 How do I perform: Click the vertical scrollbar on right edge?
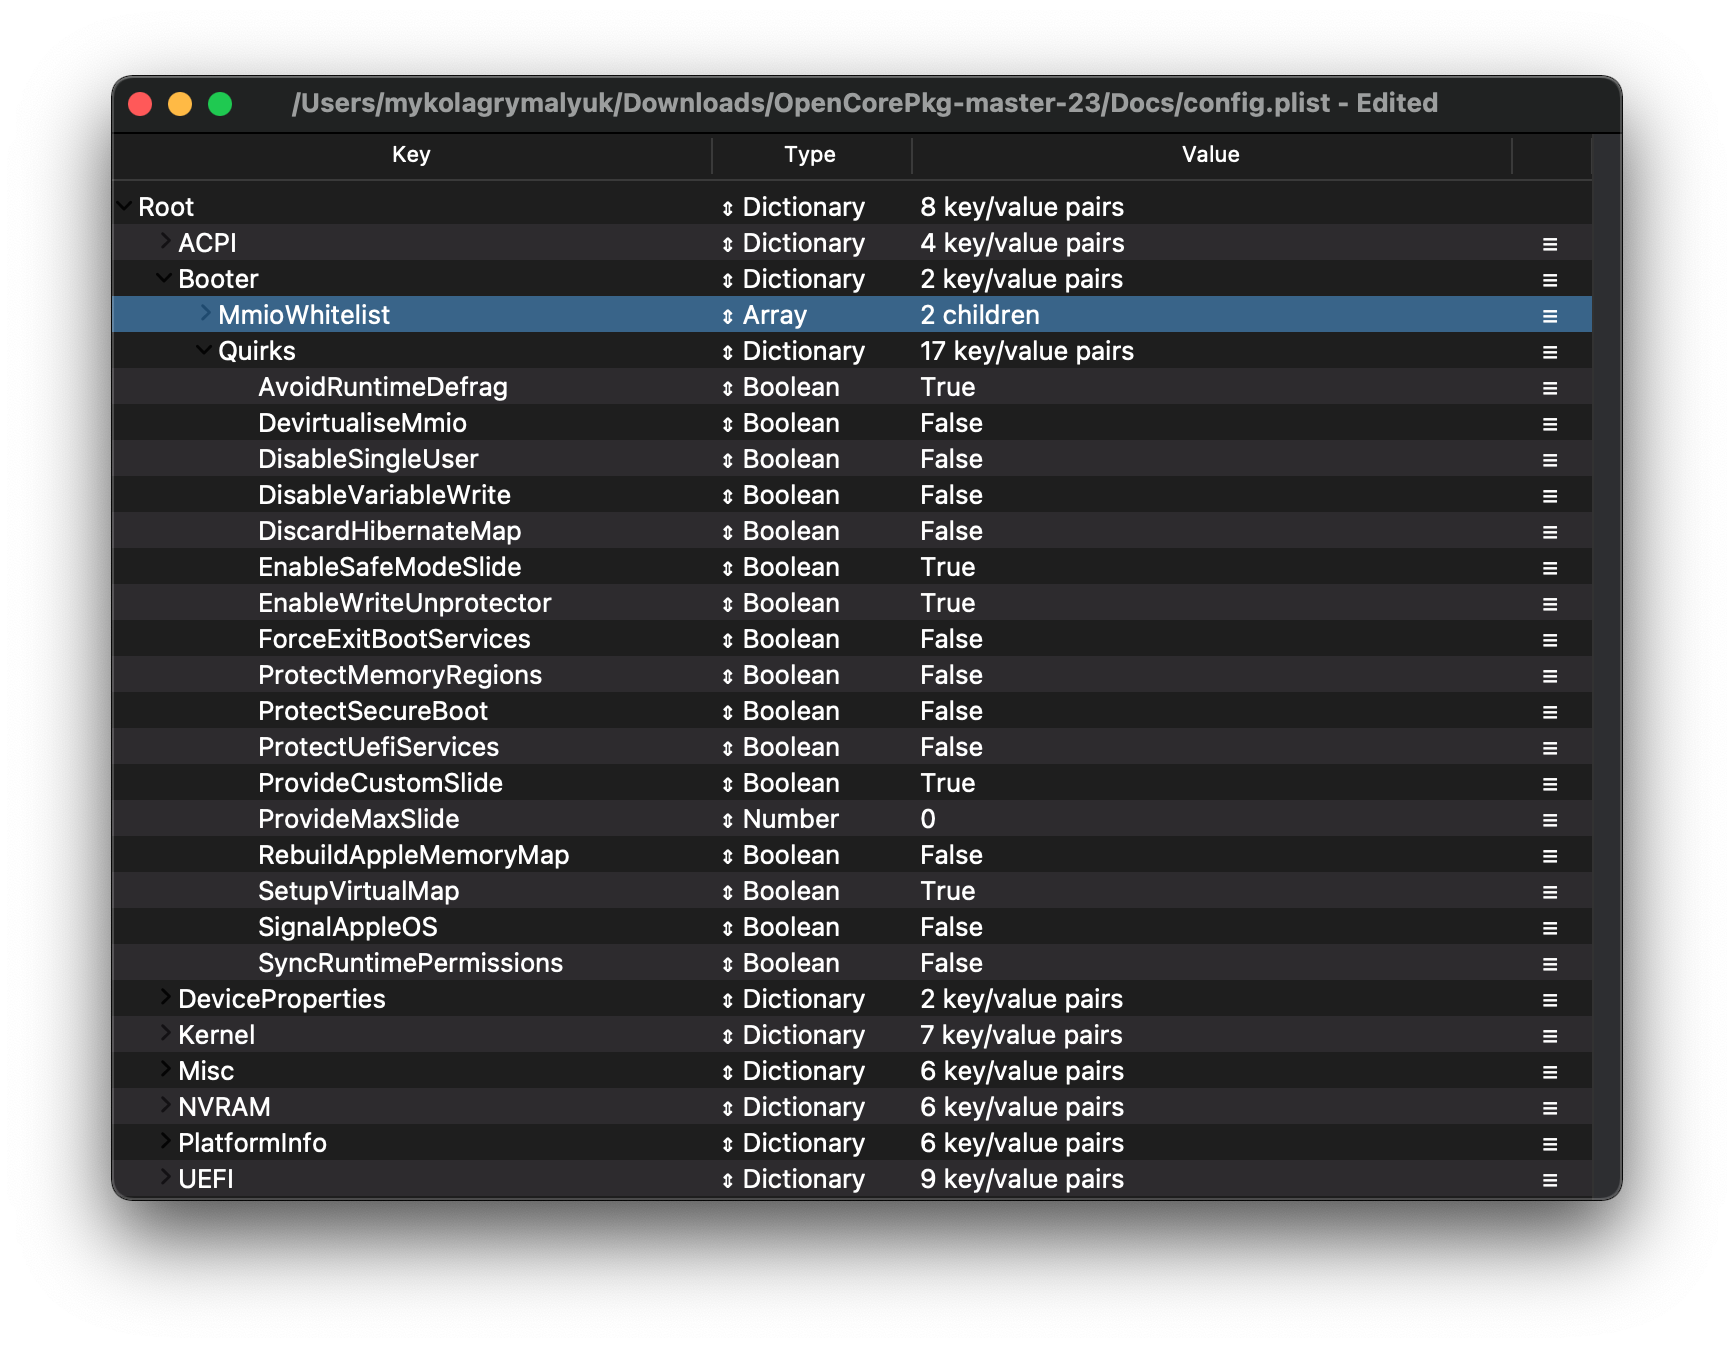point(1604,660)
